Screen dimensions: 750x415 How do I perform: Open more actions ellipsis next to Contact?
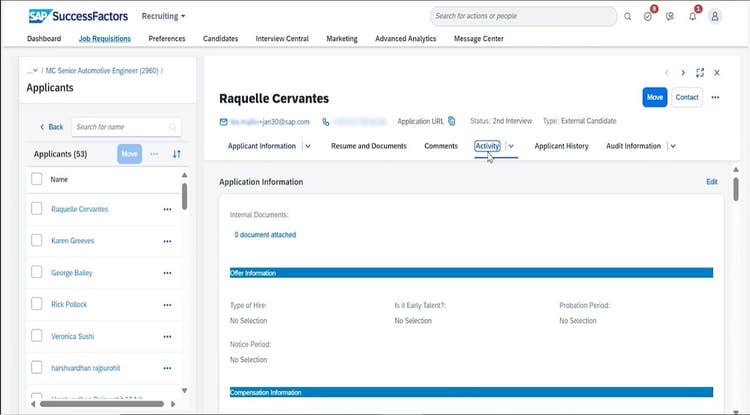(715, 98)
